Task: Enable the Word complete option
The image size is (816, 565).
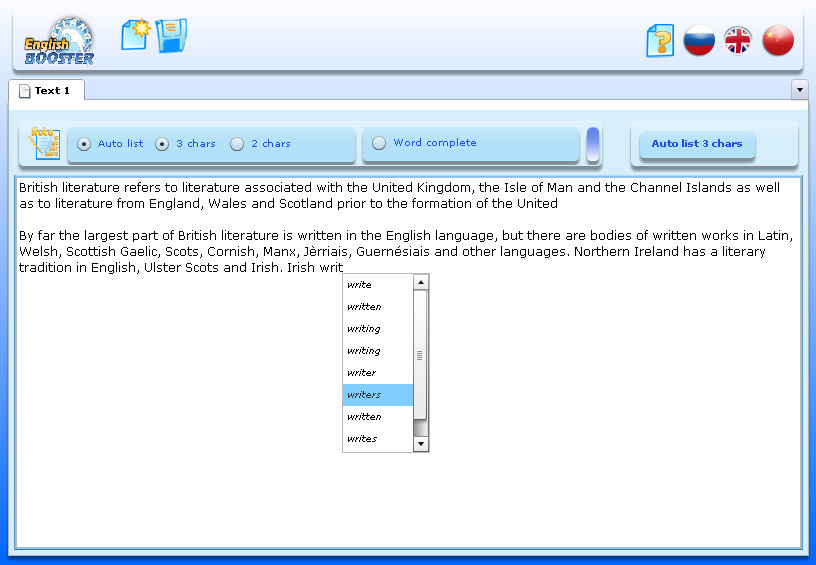Action: coord(379,143)
